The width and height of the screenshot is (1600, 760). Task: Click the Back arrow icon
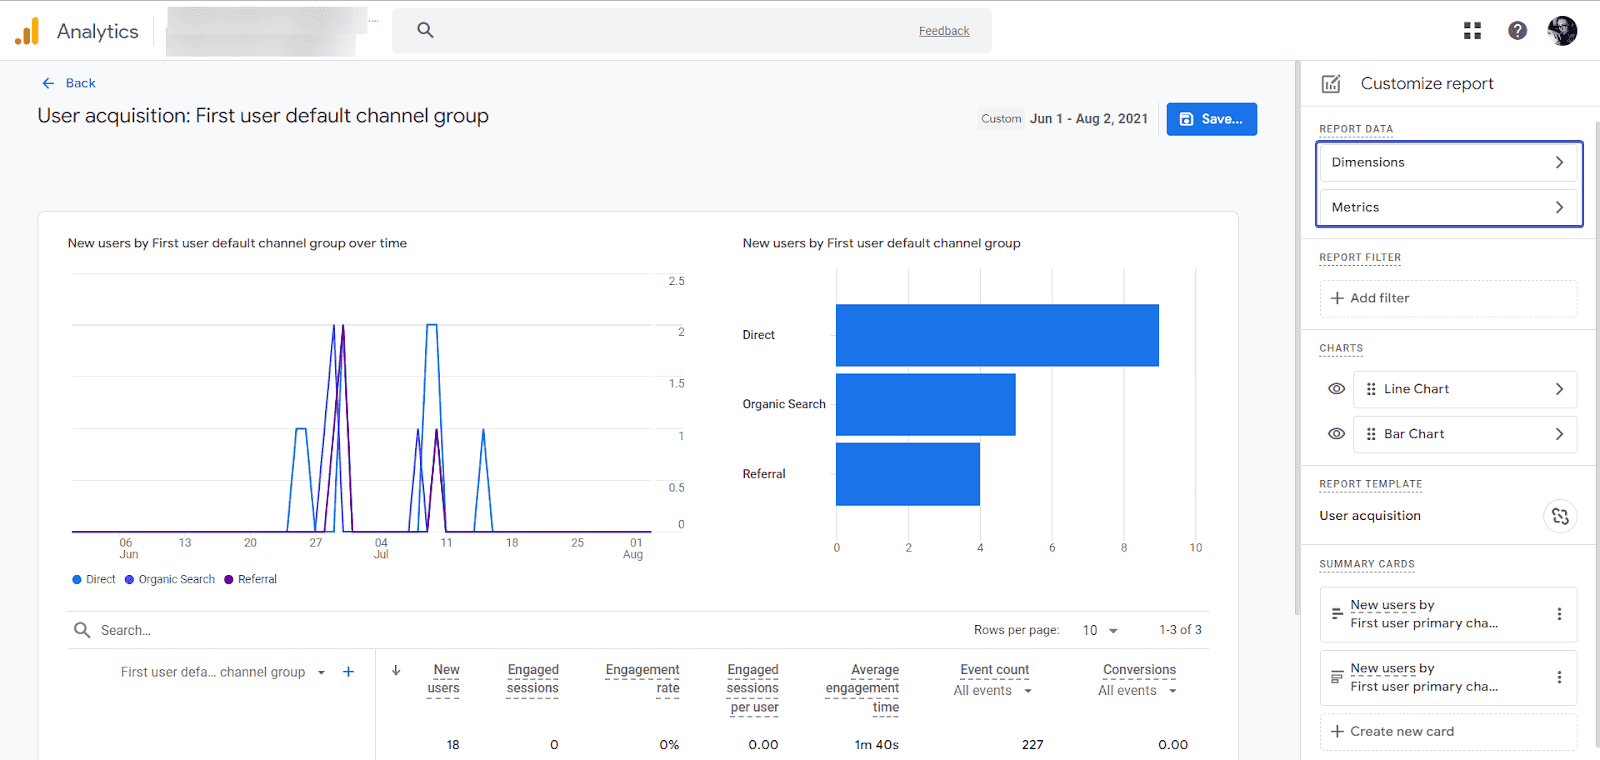point(48,83)
